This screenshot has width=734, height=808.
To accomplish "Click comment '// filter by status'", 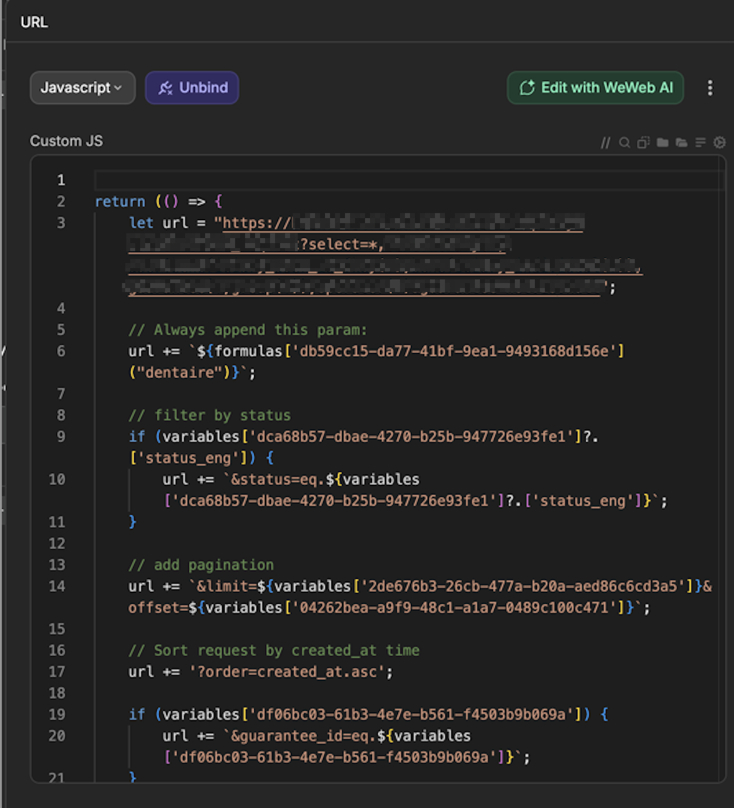I will tap(209, 415).
